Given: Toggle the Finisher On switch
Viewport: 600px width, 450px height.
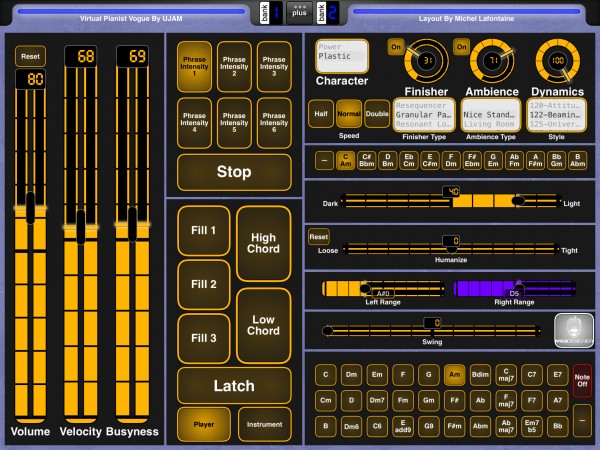Looking at the screenshot, I should click(x=396, y=47).
